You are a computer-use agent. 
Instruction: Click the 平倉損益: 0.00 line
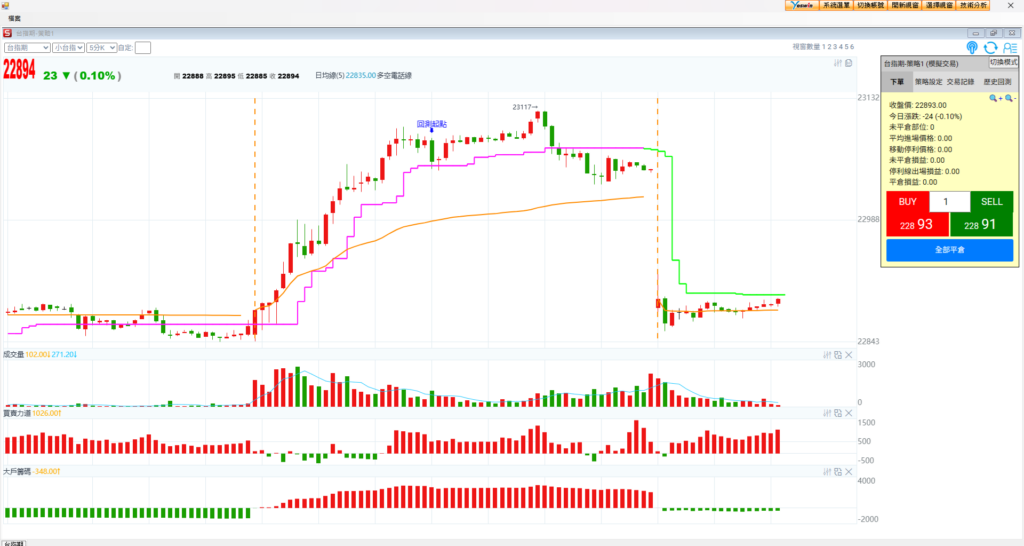(913, 182)
